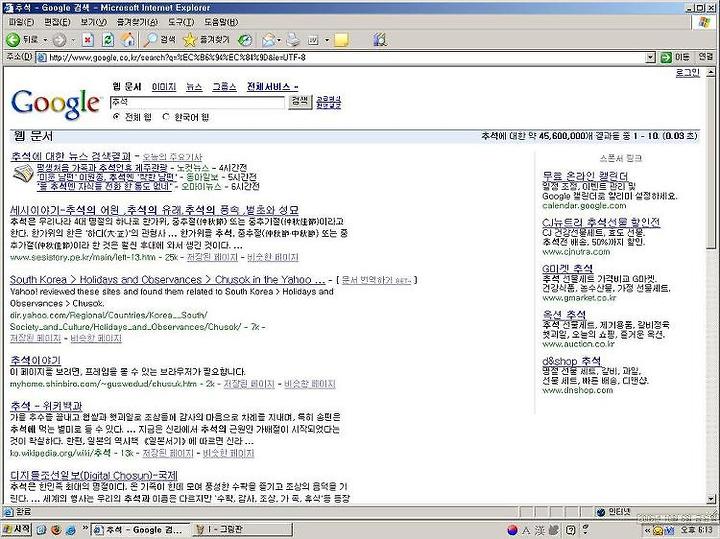This screenshot has height=539, width=720.
Task: Open the 편집(E) menu
Action: pyautogui.click(x=57, y=22)
